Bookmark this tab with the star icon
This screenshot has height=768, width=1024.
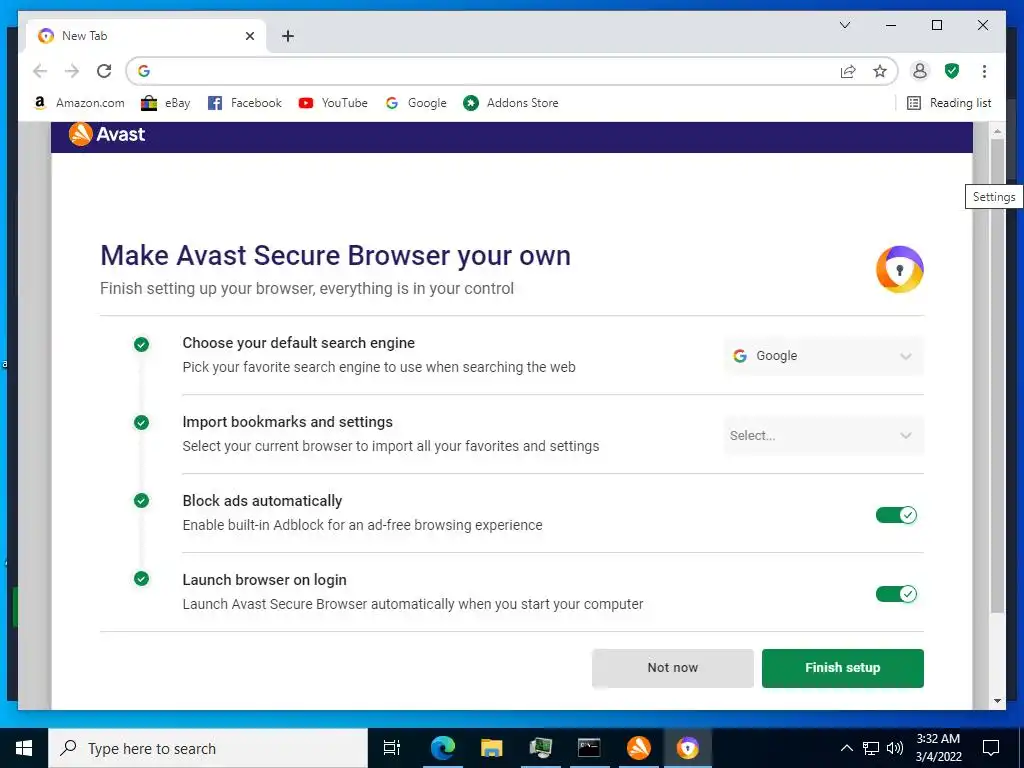(880, 71)
